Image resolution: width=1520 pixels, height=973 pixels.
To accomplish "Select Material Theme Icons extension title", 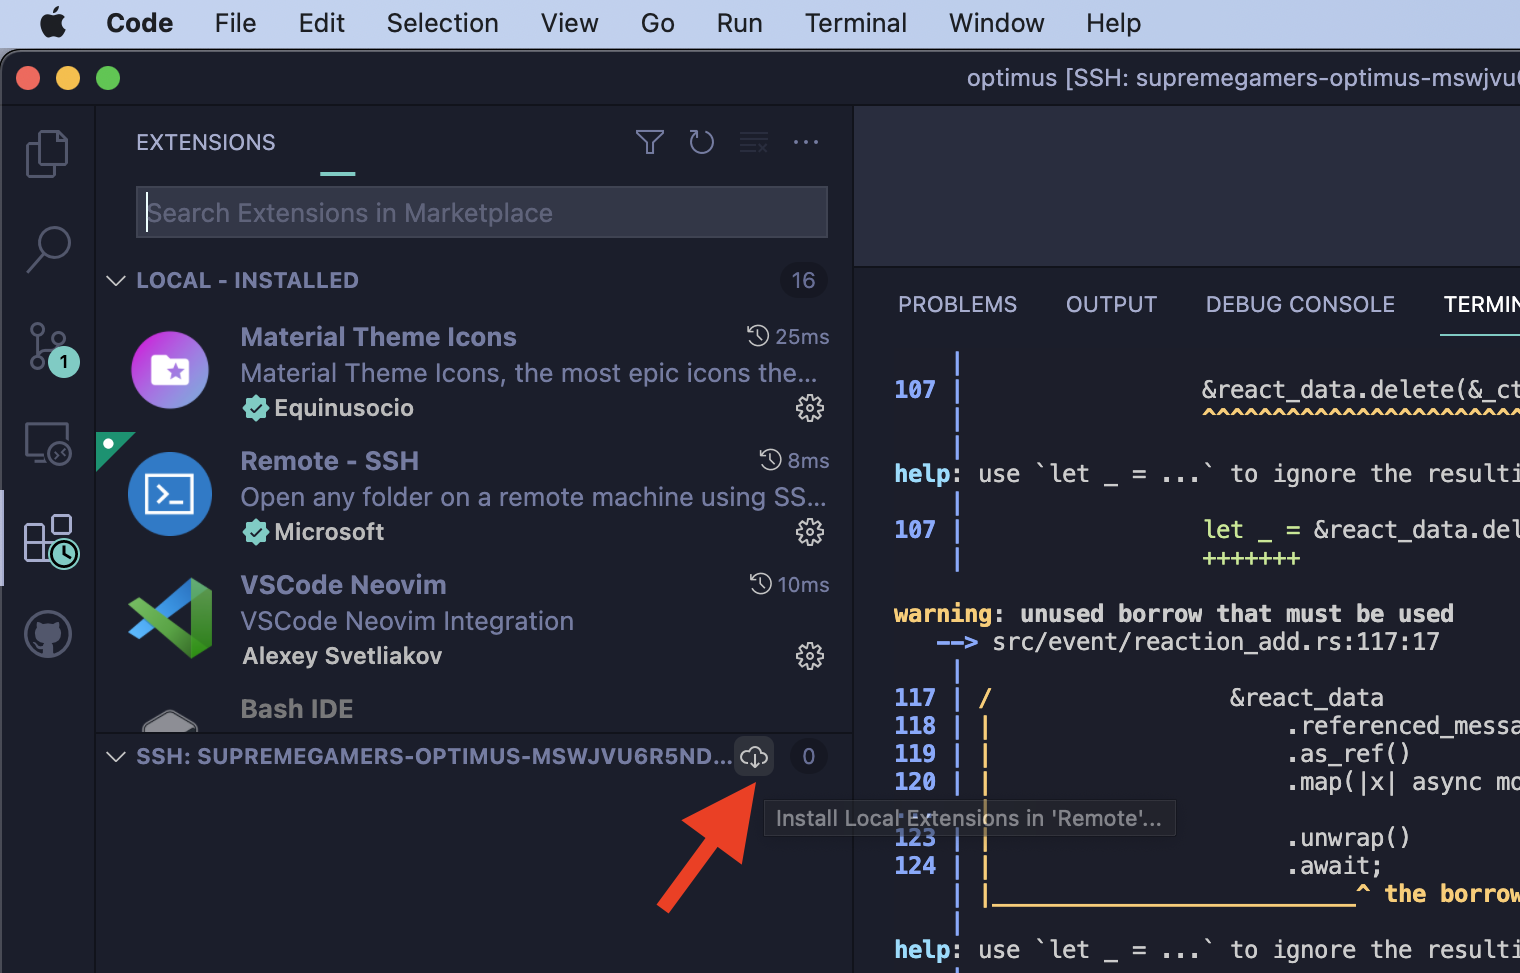I will [x=379, y=337].
